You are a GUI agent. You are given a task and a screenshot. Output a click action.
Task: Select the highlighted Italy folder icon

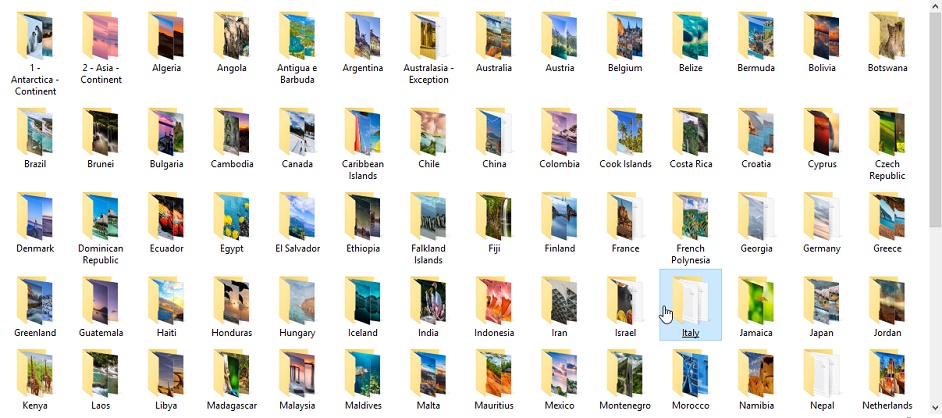[x=690, y=300]
